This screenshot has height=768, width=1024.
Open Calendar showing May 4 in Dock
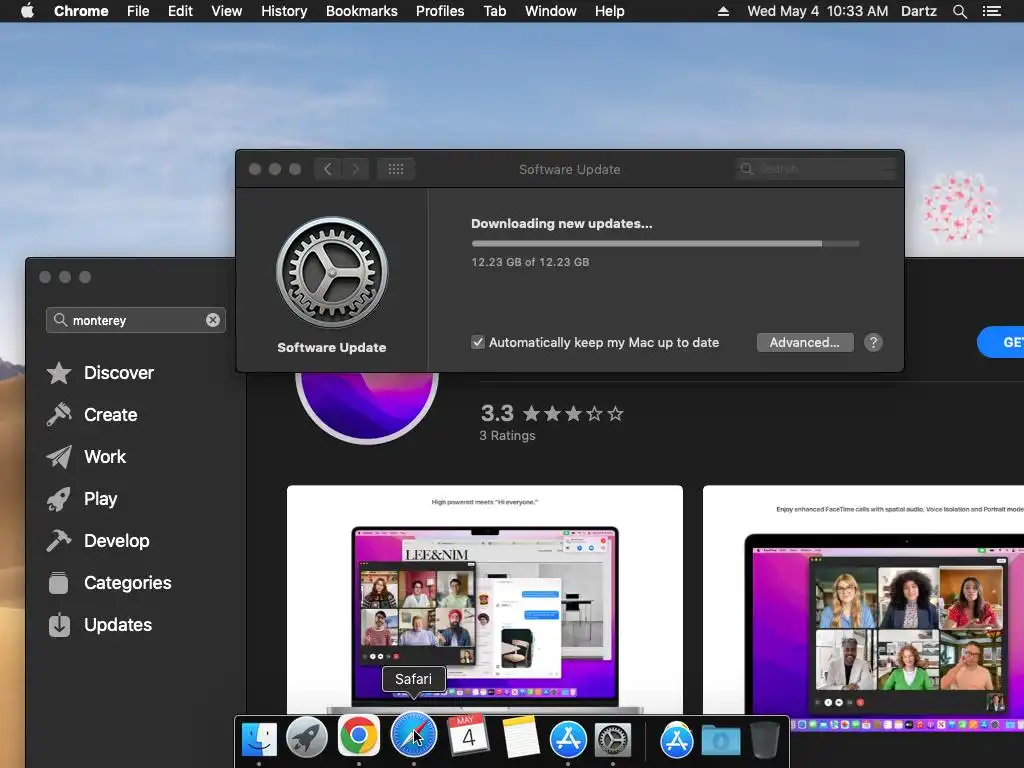point(468,734)
